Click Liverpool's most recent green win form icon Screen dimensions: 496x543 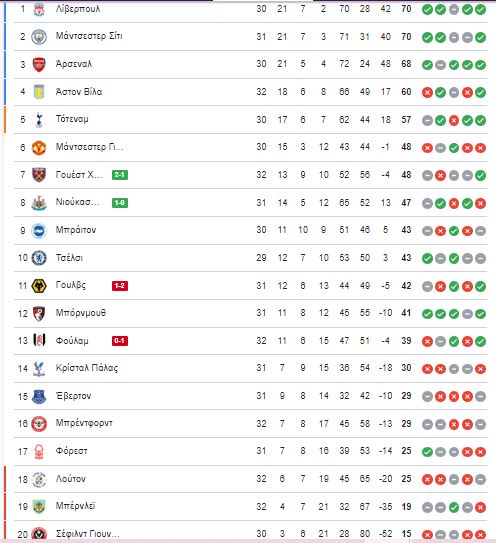(x=480, y=10)
